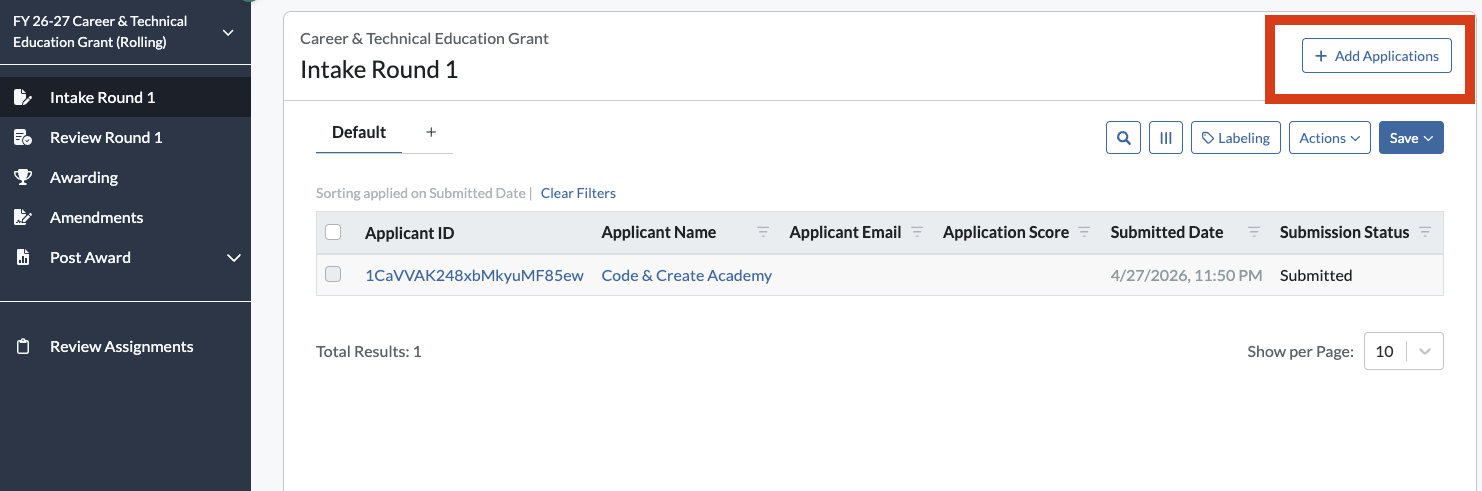Expand the FY 26-27 grant program dropdown
This screenshot has width=1482, height=491.
(x=228, y=33)
